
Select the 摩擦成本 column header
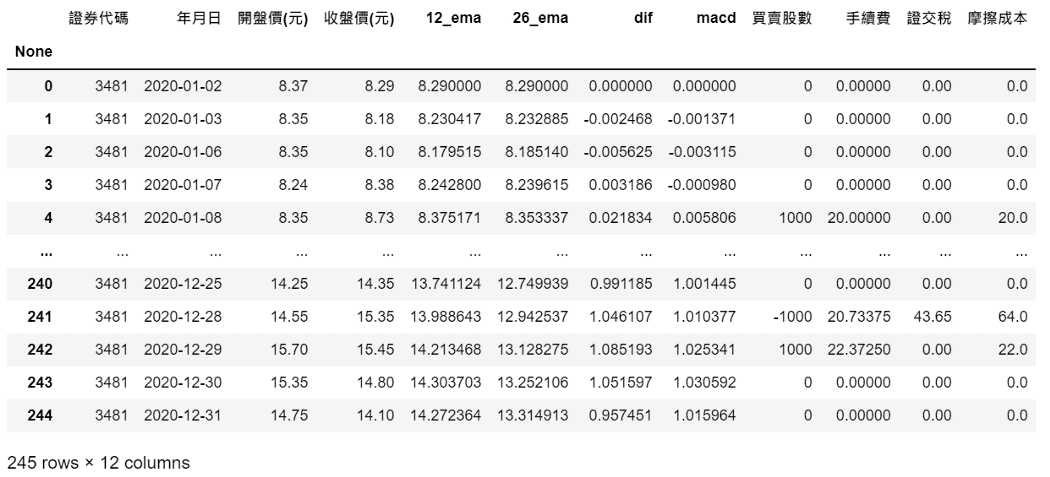point(997,19)
